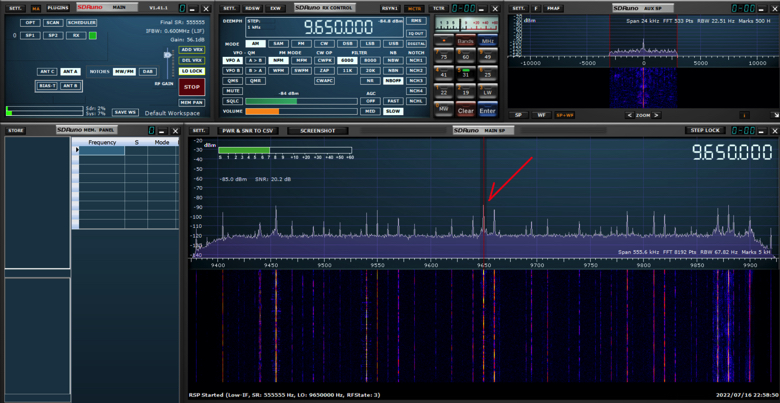The height and width of the screenshot is (403, 780).
Task: Open the OPT options button
Action: click(x=30, y=23)
